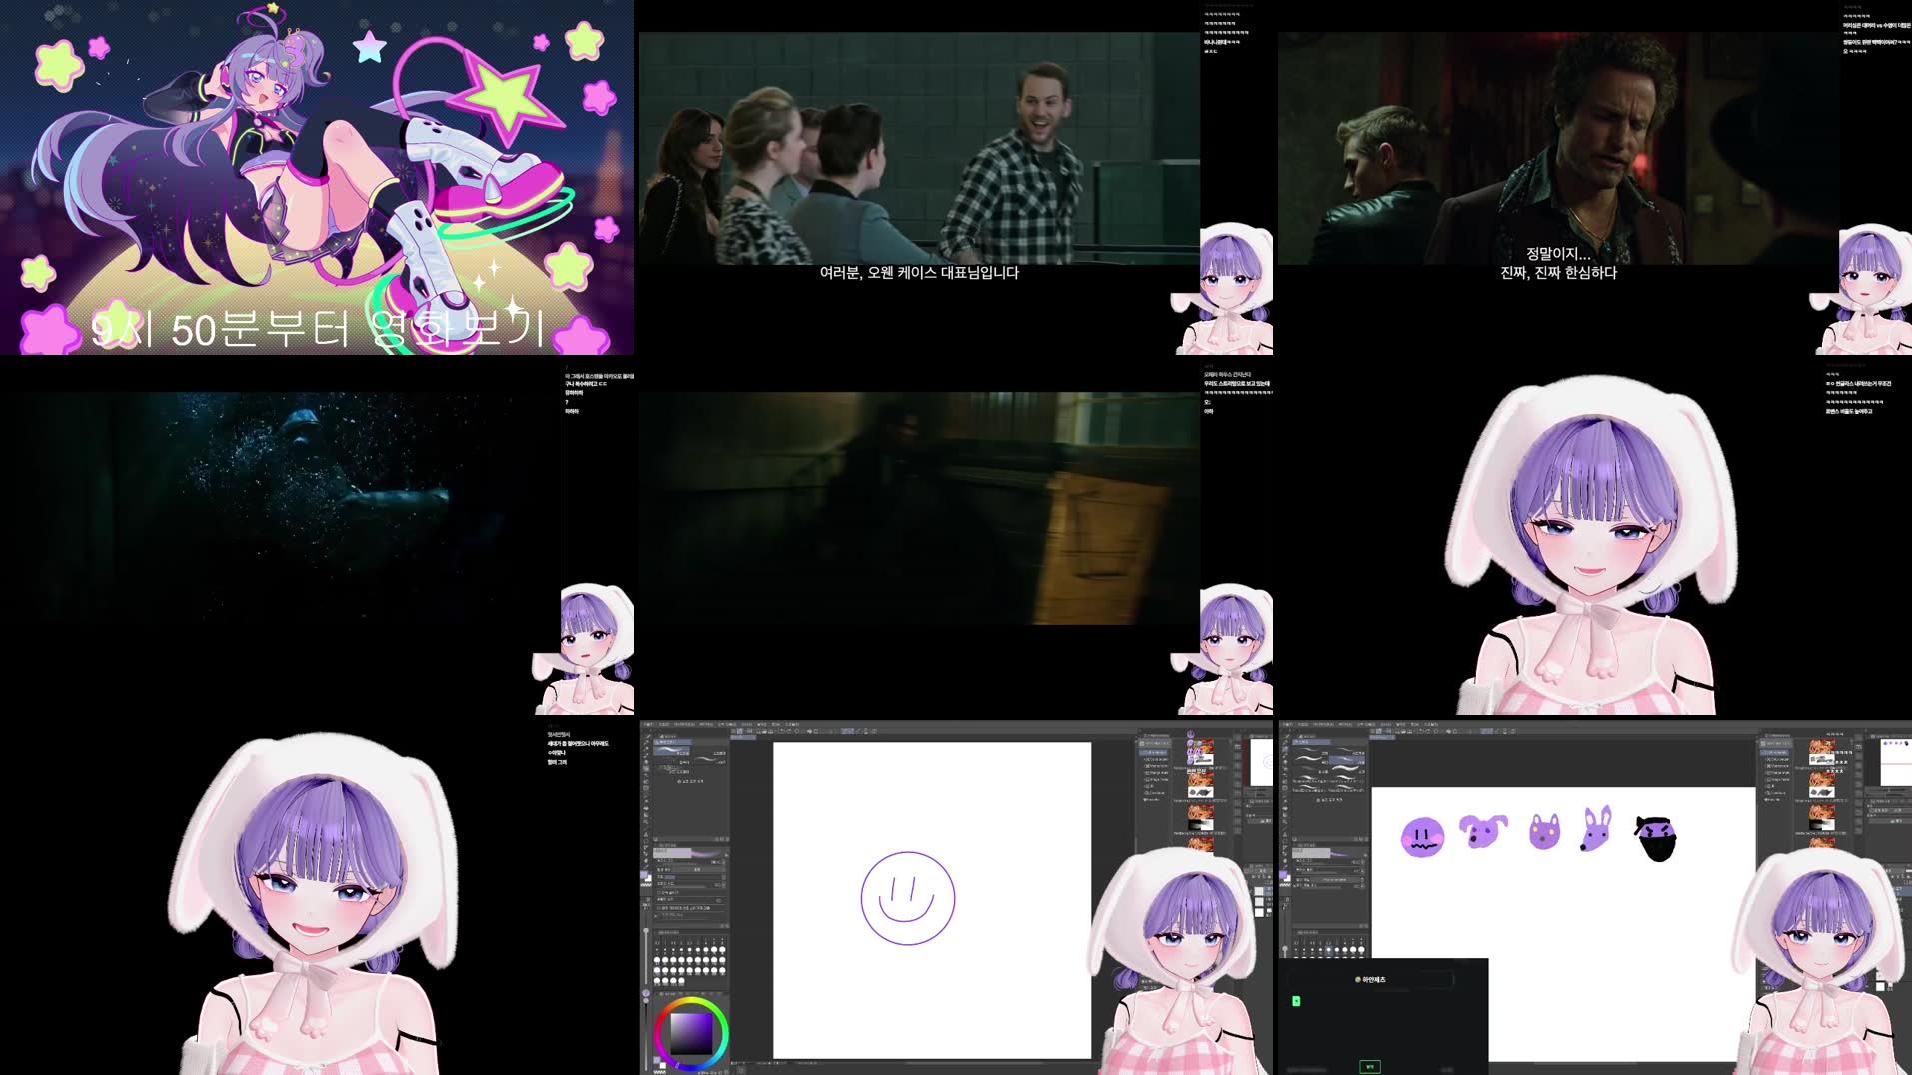Select the eyedropper tool in the toolbar
This screenshot has width=1912, height=1075.
click(x=646, y=766)
